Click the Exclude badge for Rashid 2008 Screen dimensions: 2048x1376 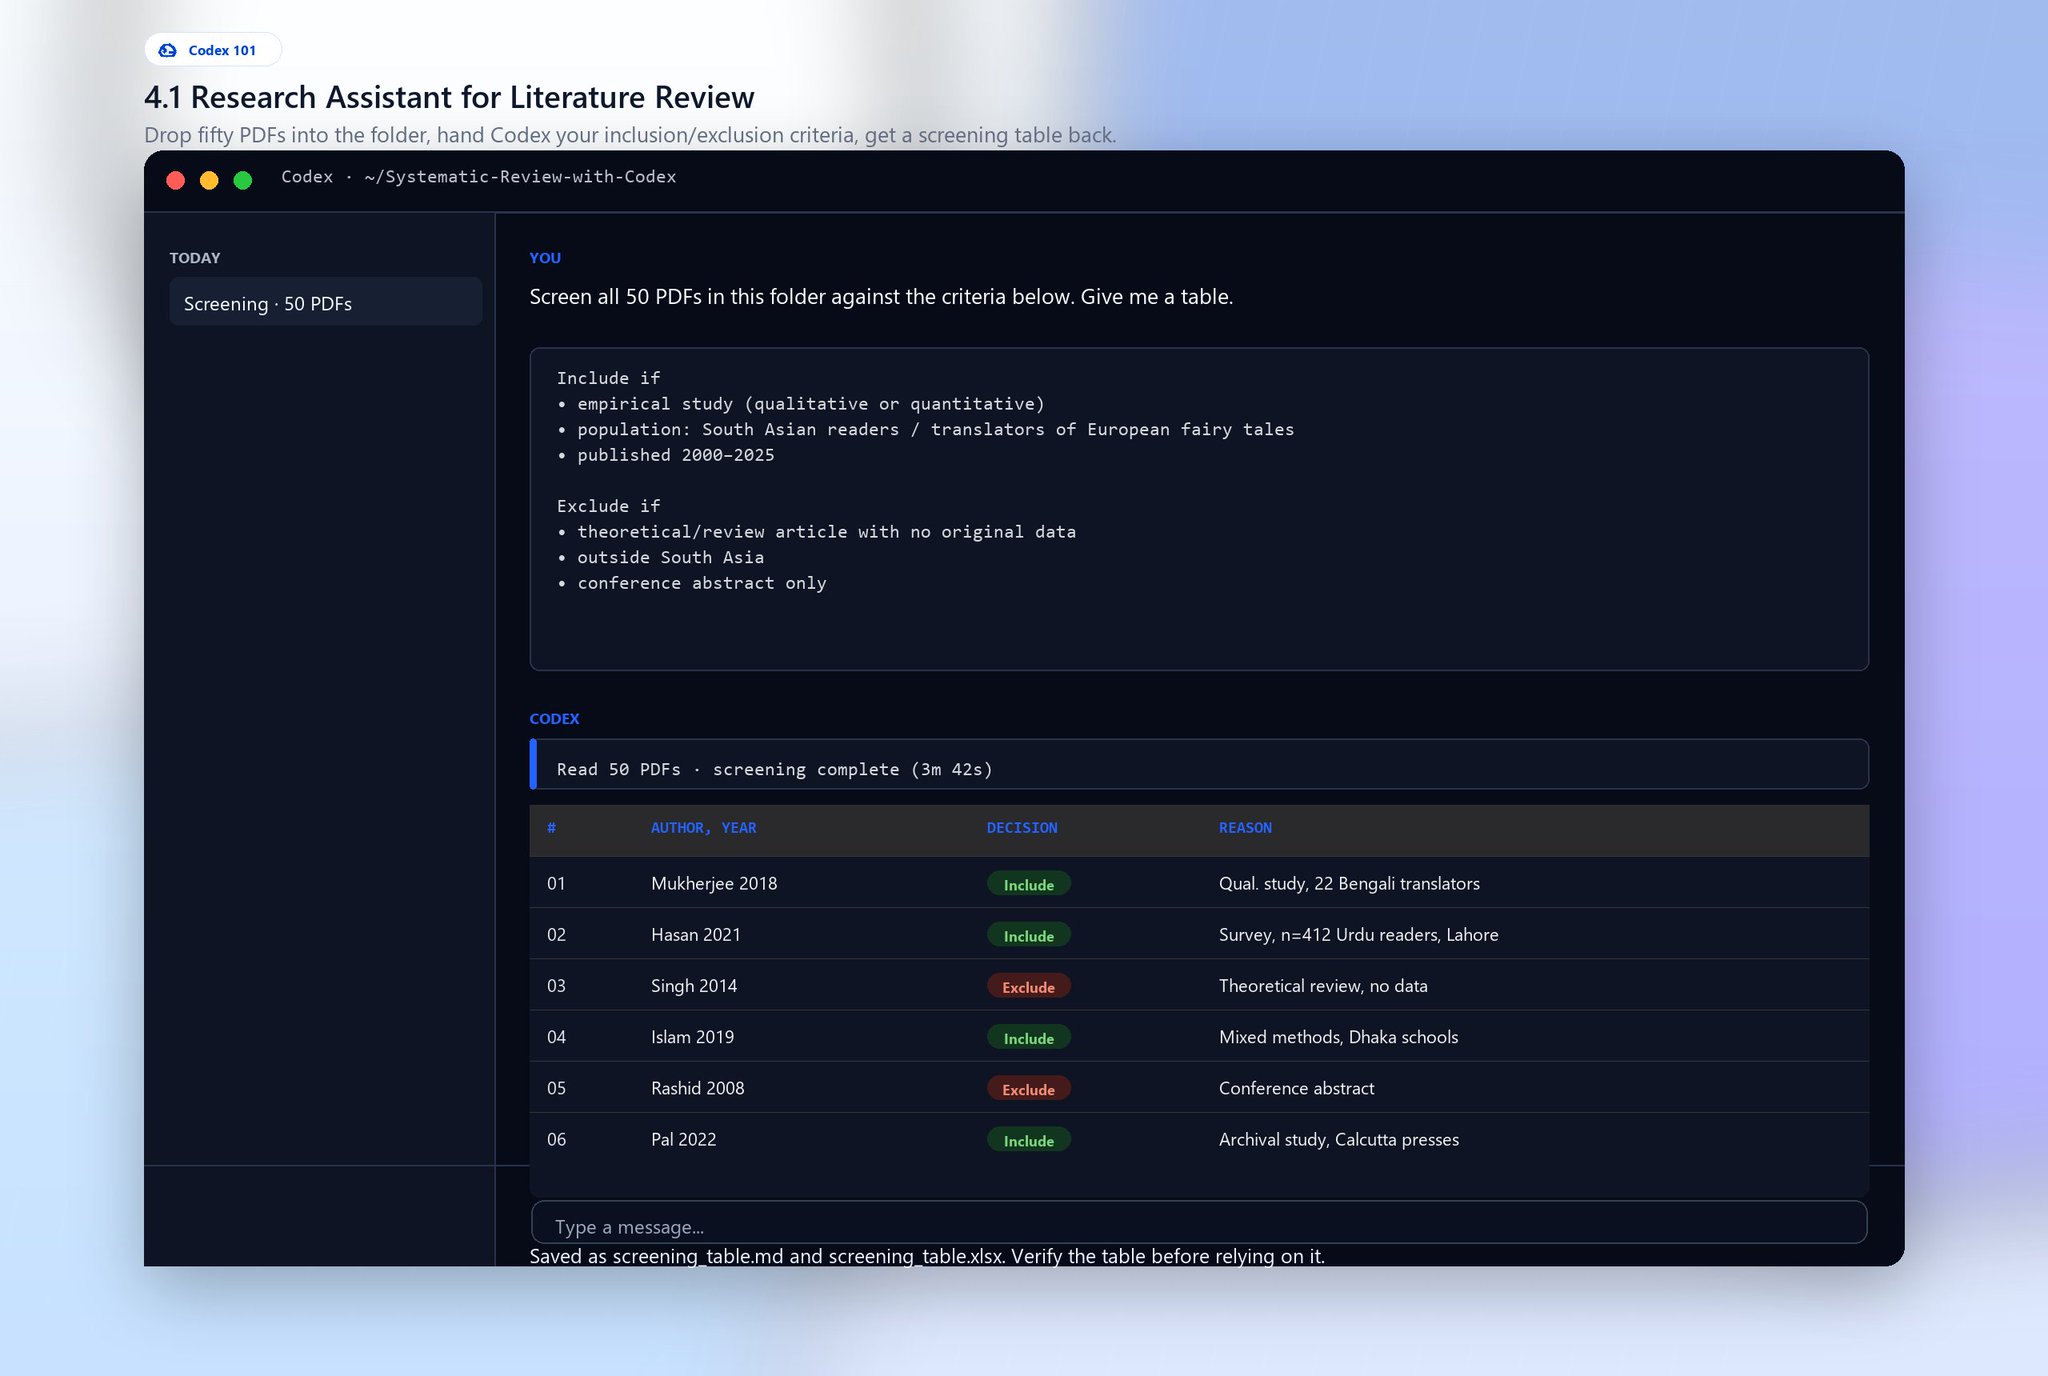[x=1028, y=1089]
